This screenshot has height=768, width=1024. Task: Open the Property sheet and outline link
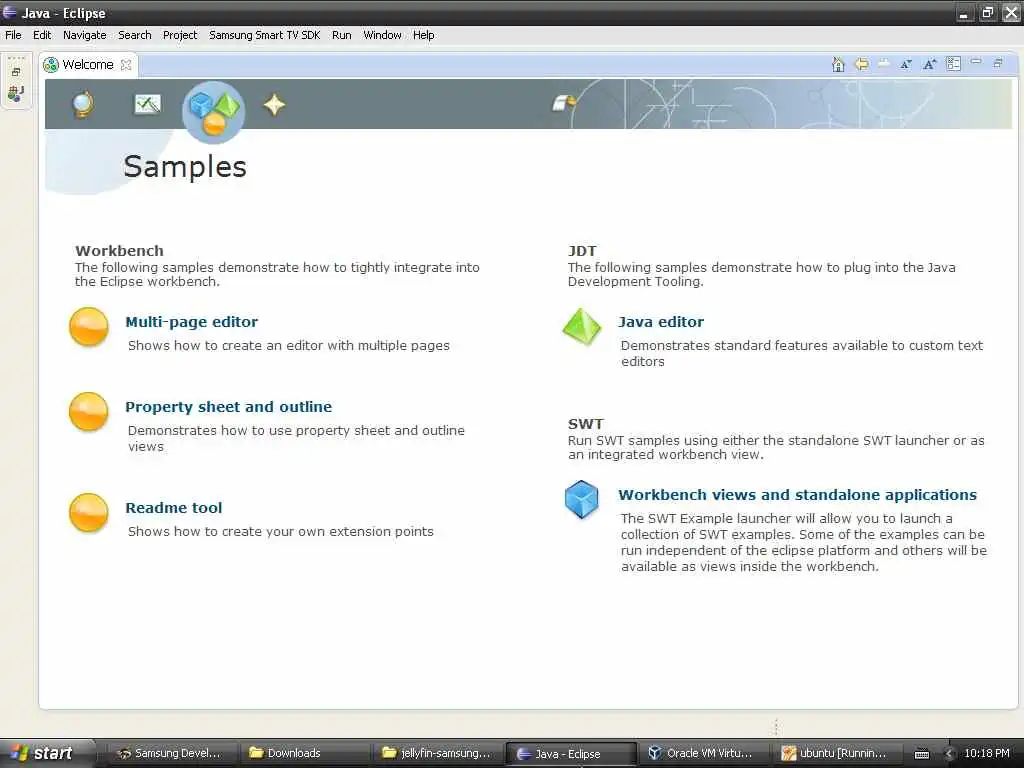(x=229, y=406)
